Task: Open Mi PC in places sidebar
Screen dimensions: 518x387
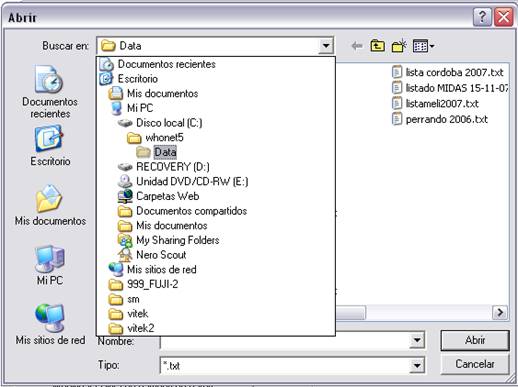Action: tap(50, 265)
